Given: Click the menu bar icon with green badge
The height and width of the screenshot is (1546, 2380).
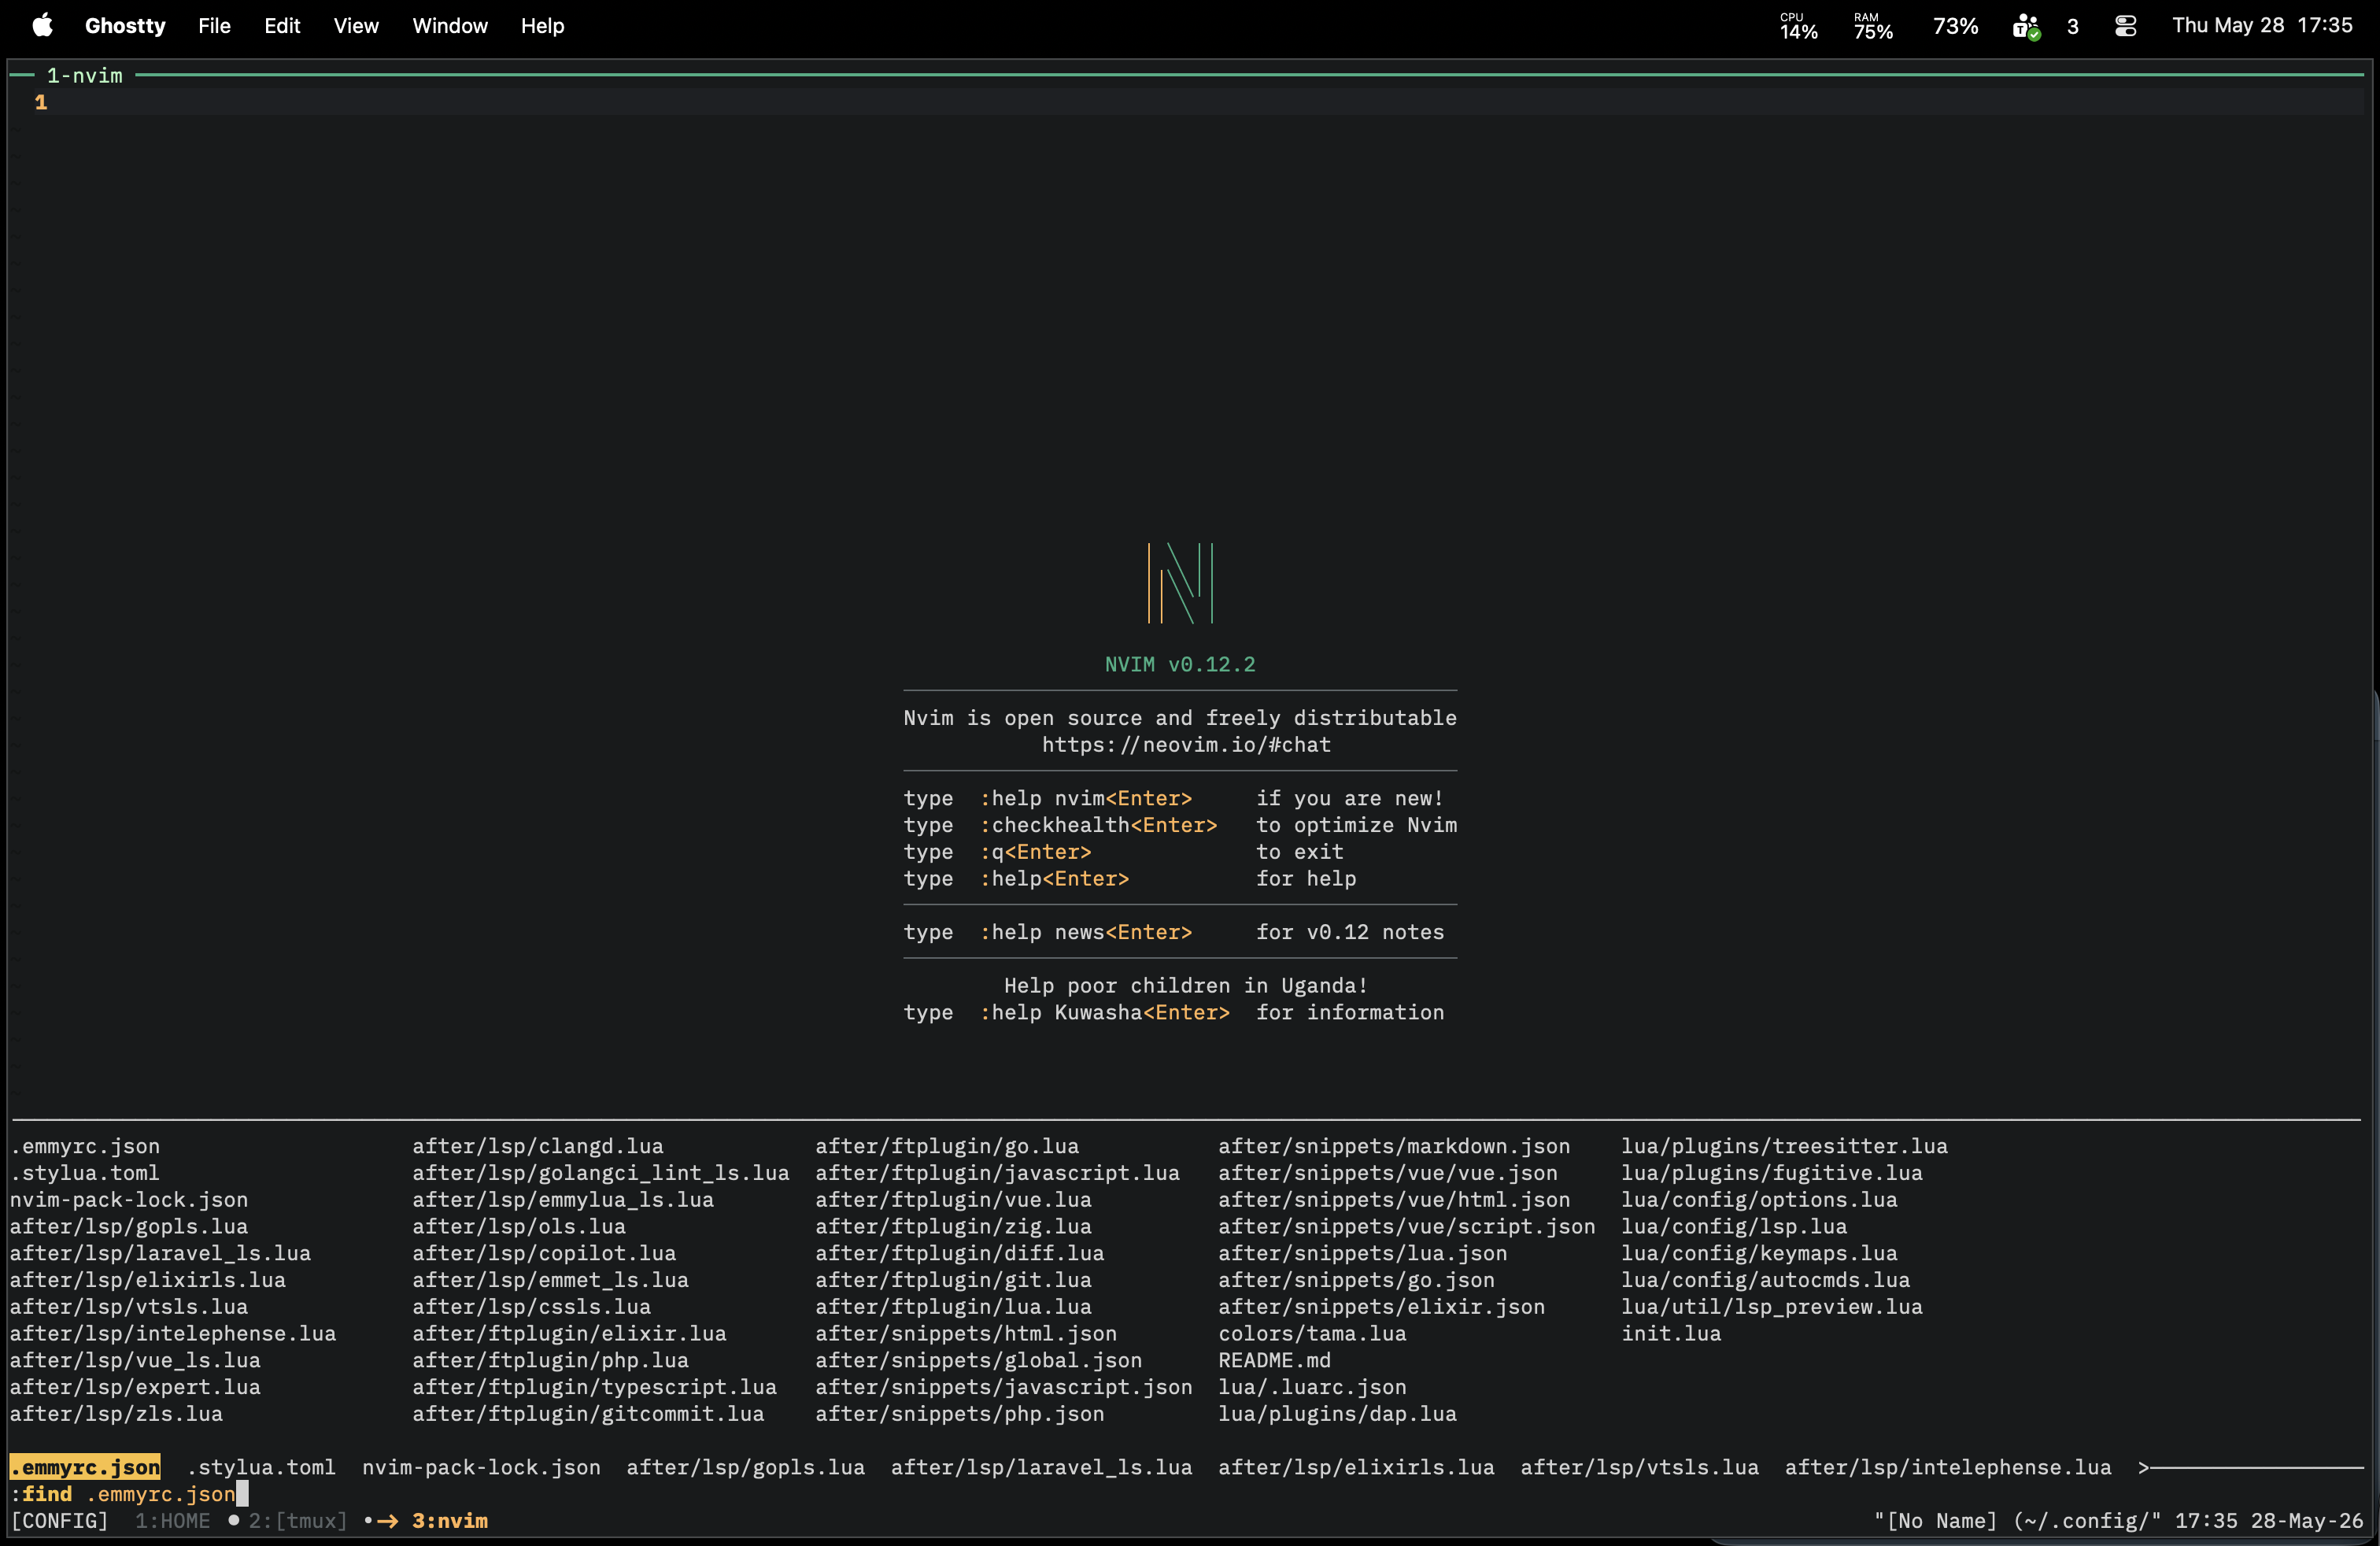Looking at the screenshot, I should pos(2026,26).
